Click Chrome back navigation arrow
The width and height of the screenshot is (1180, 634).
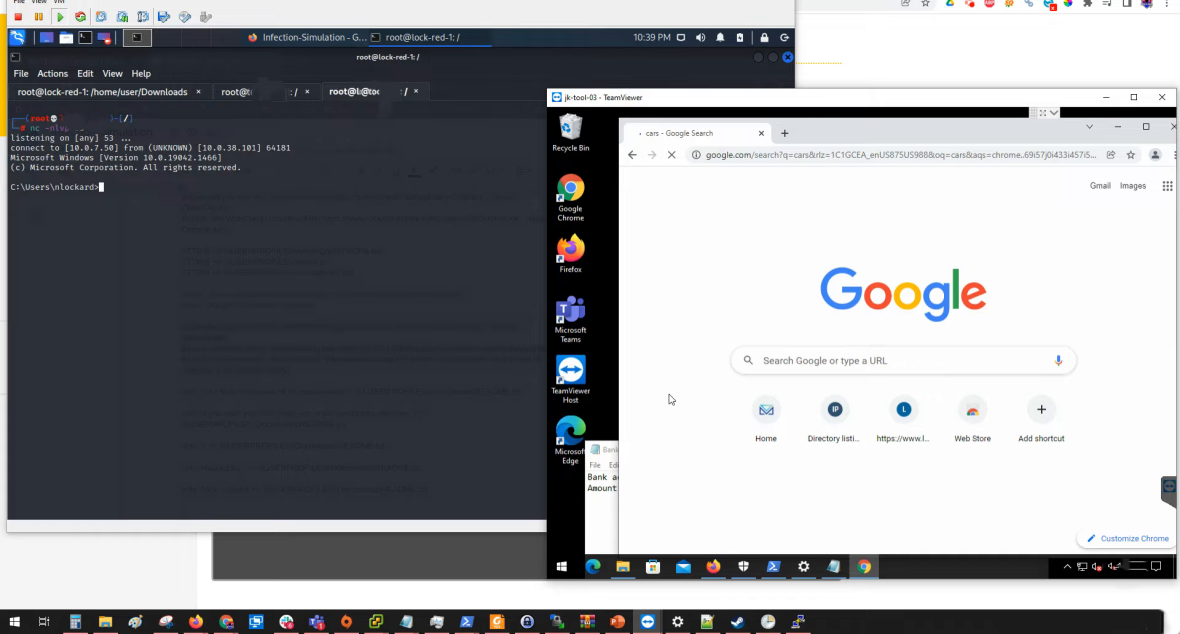tap(632, 155)
